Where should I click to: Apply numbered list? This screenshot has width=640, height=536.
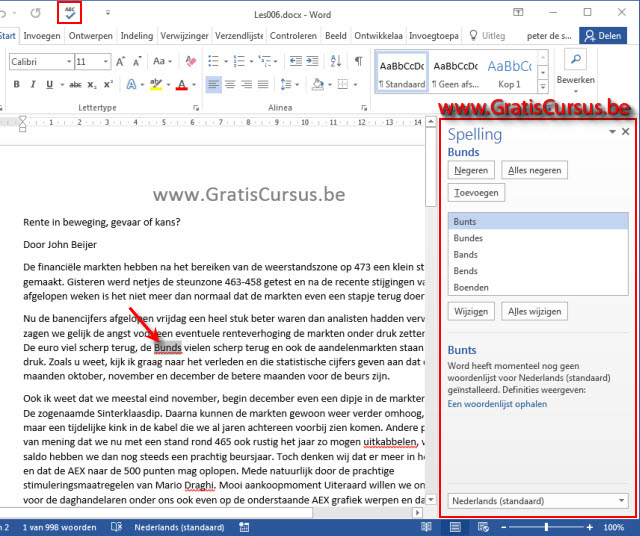pyautogui.click(x=239, y=62)
